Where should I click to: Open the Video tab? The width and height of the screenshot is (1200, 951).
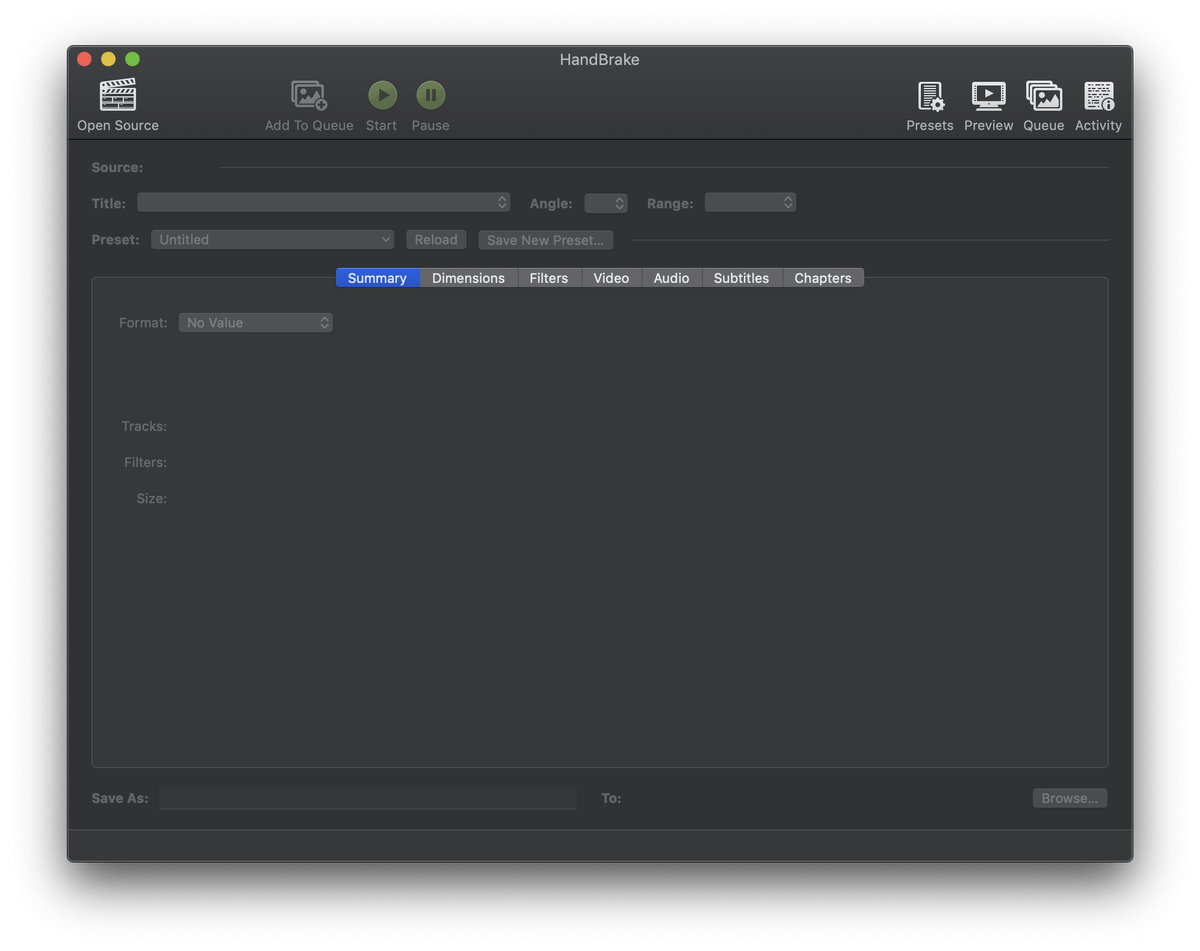[611, 277]
